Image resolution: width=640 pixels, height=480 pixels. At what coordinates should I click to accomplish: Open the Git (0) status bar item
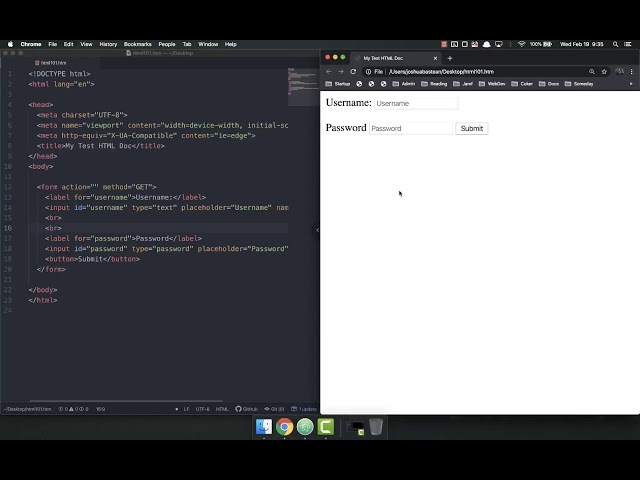pos(274,409)
